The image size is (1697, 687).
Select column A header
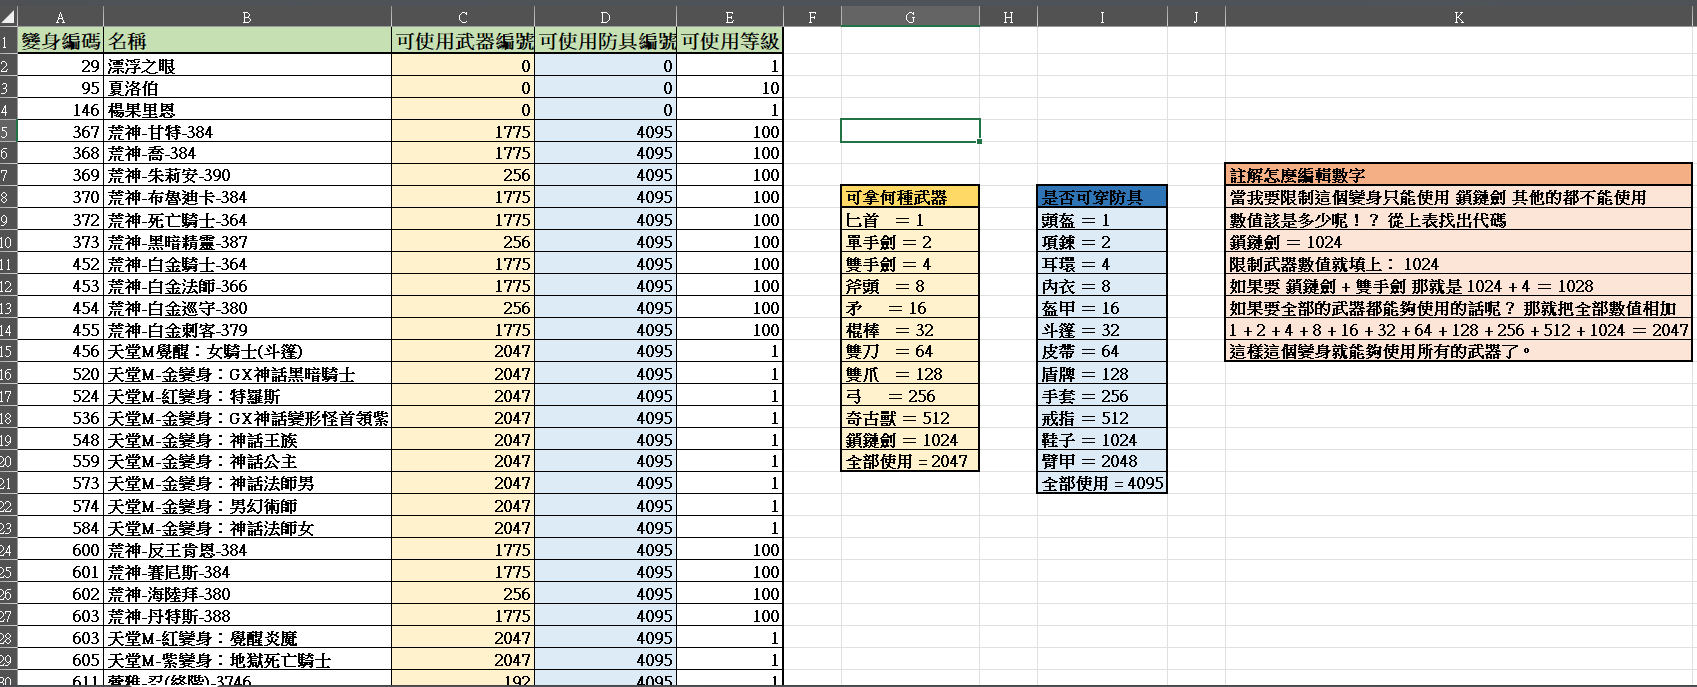coord(60,17)
